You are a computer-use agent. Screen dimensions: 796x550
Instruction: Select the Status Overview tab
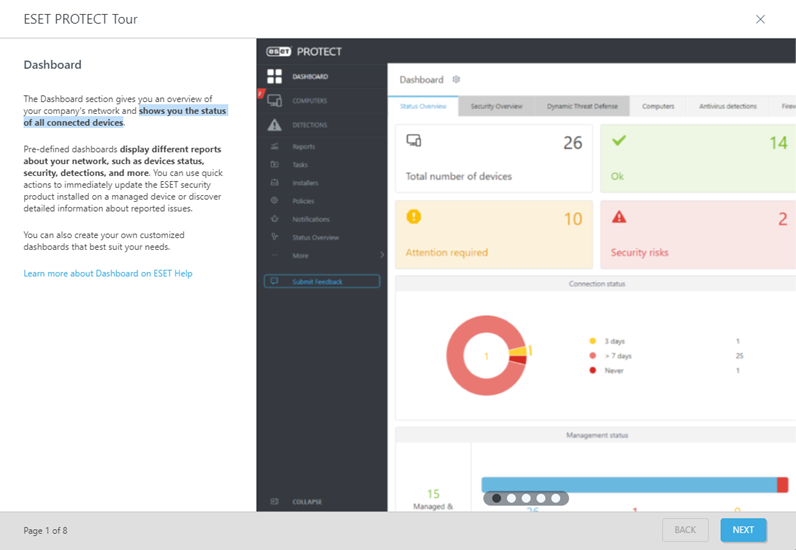423,106
